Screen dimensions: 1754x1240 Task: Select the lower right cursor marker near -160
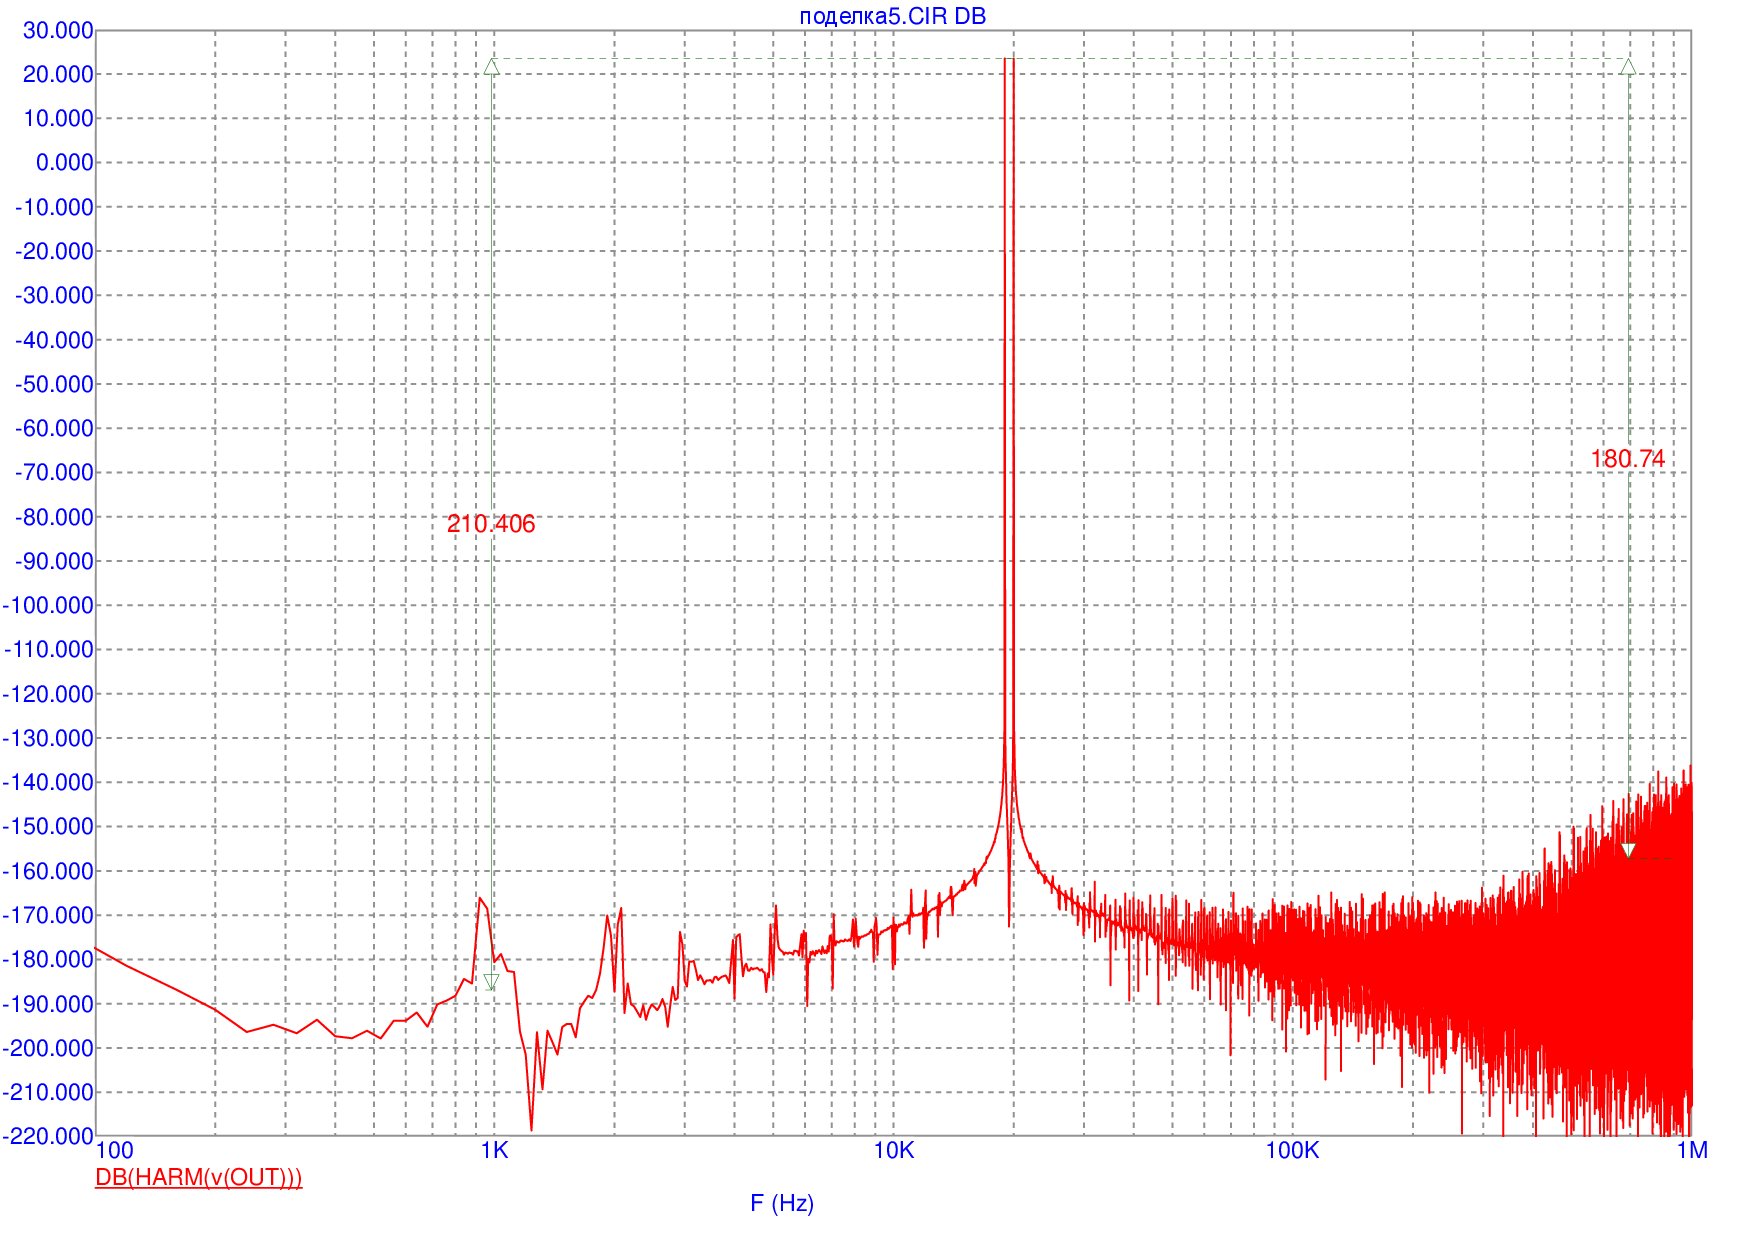pos(1628,851)
